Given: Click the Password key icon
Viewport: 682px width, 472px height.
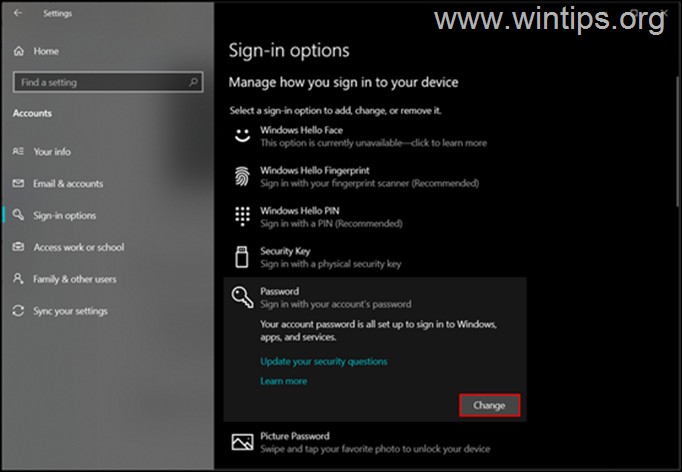Looking at the screenshot, I should [x=242, y=297].
